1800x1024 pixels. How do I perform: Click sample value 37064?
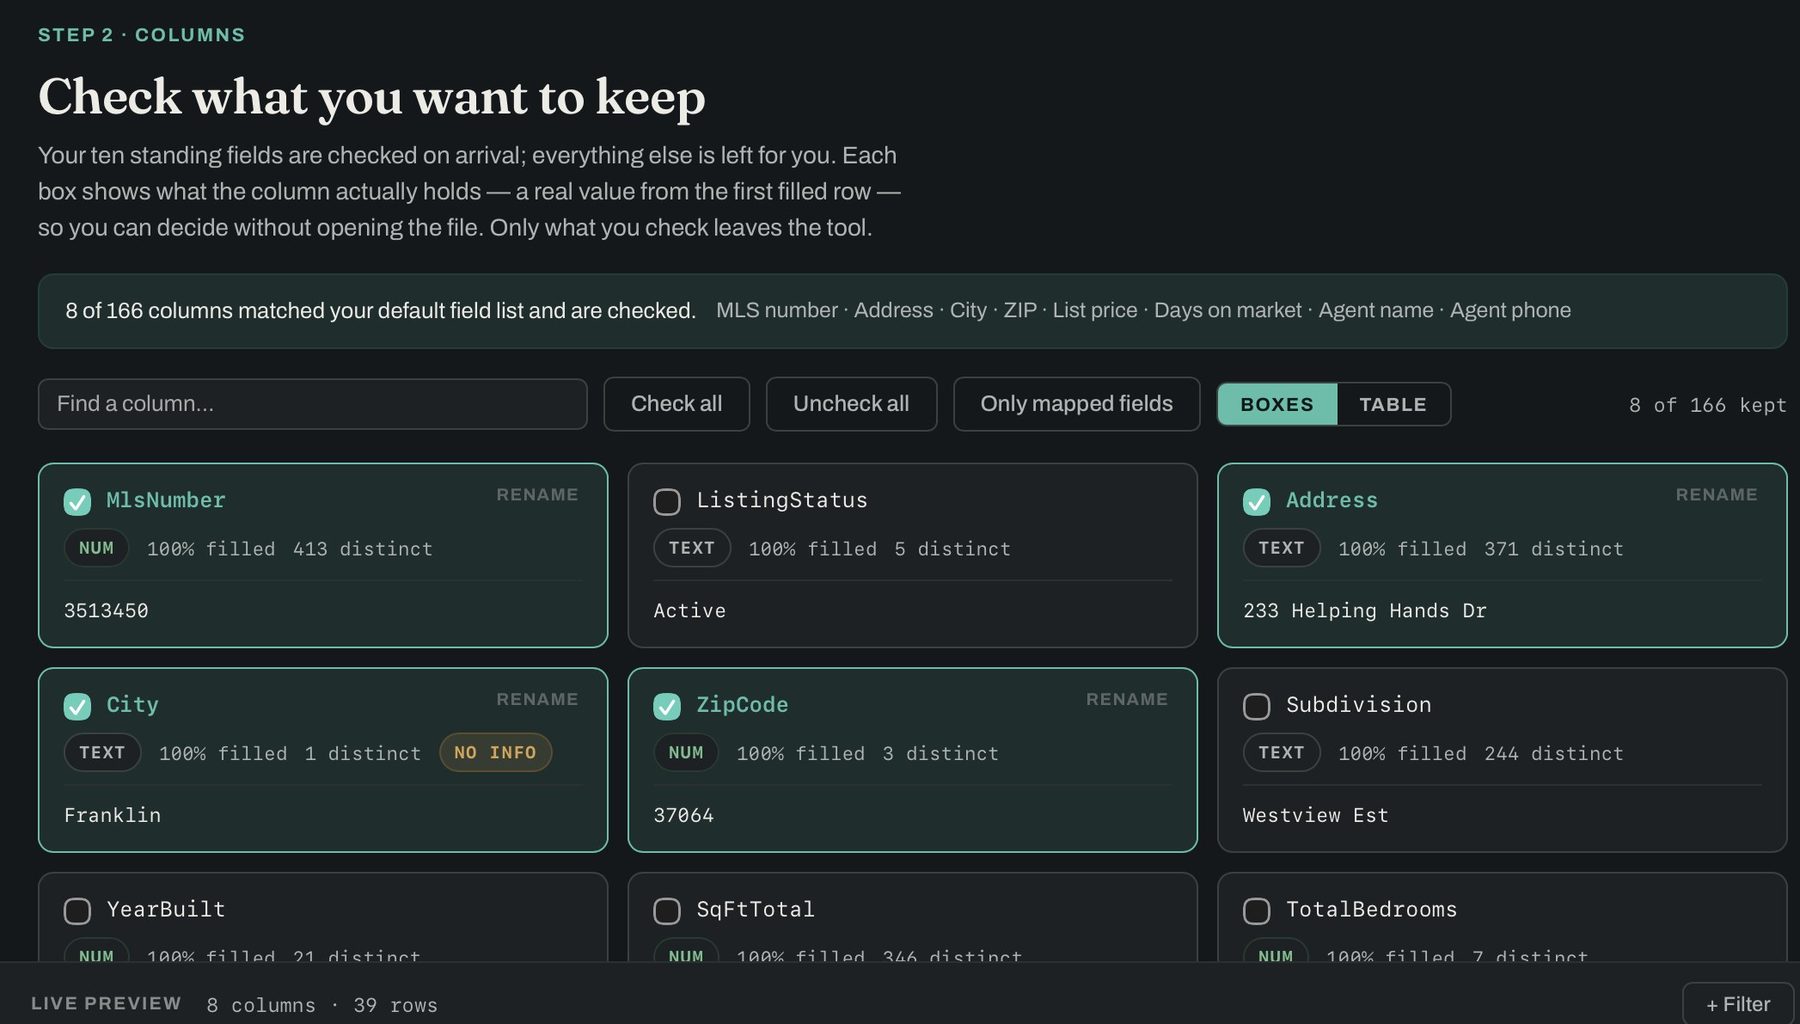click(684, 816)
